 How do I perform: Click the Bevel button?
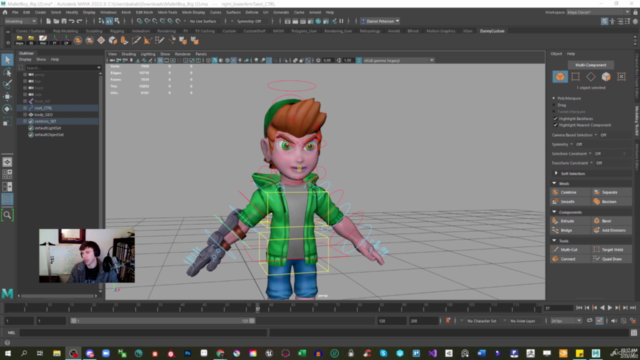click(611, 221)
